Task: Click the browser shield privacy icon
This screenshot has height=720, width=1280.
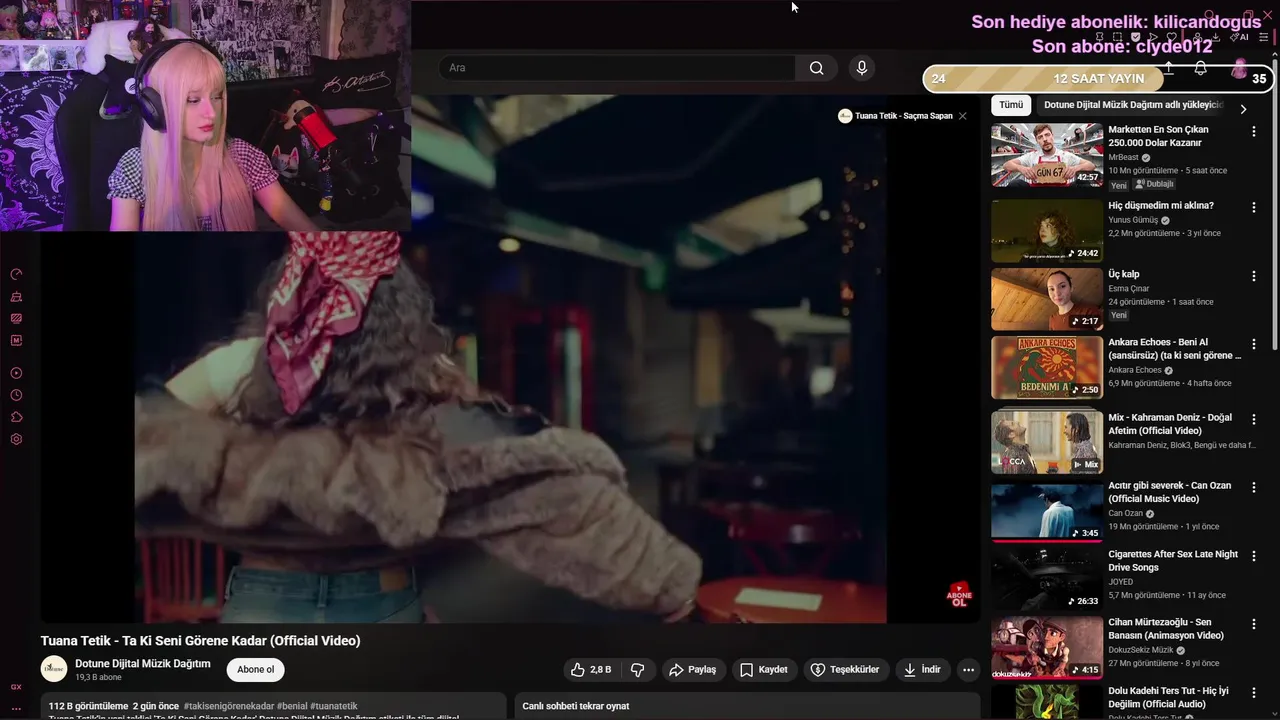Action: point(1135,36)
